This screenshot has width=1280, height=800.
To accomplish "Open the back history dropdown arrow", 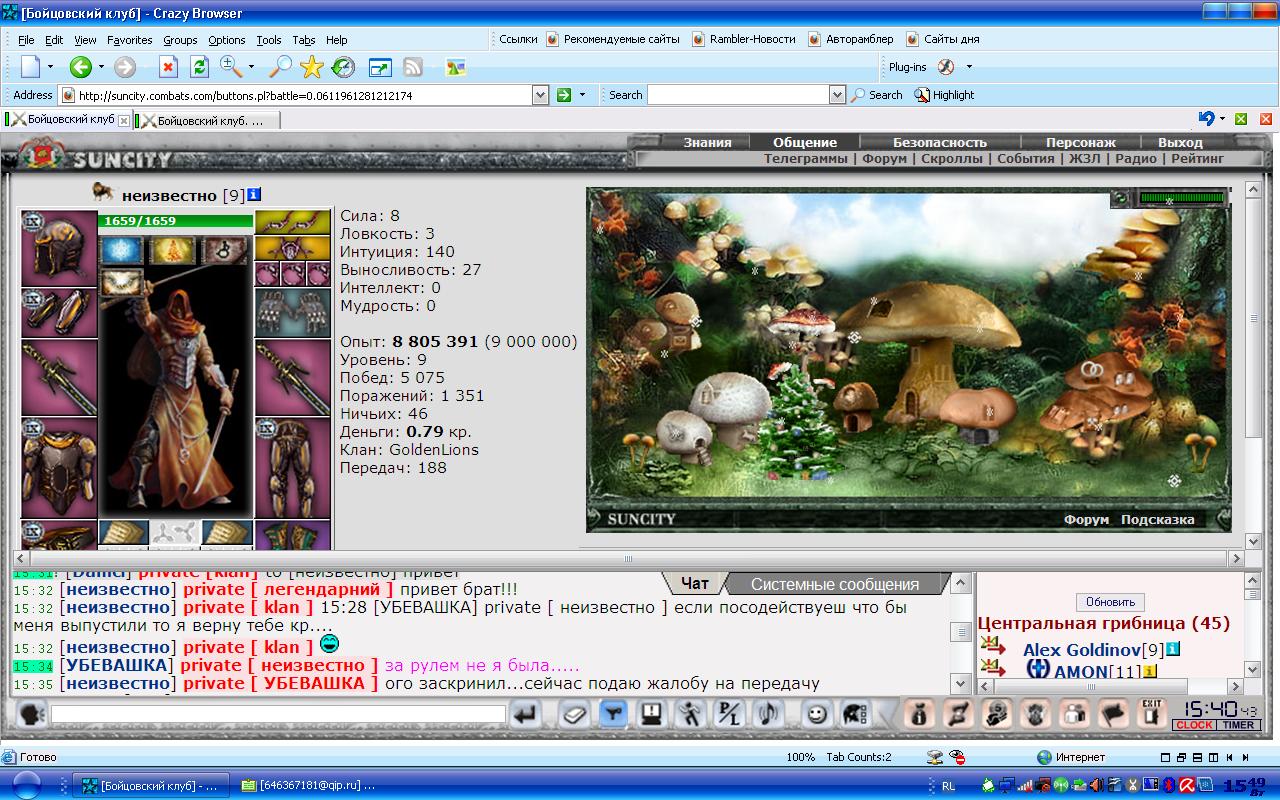I will [101, 67].
